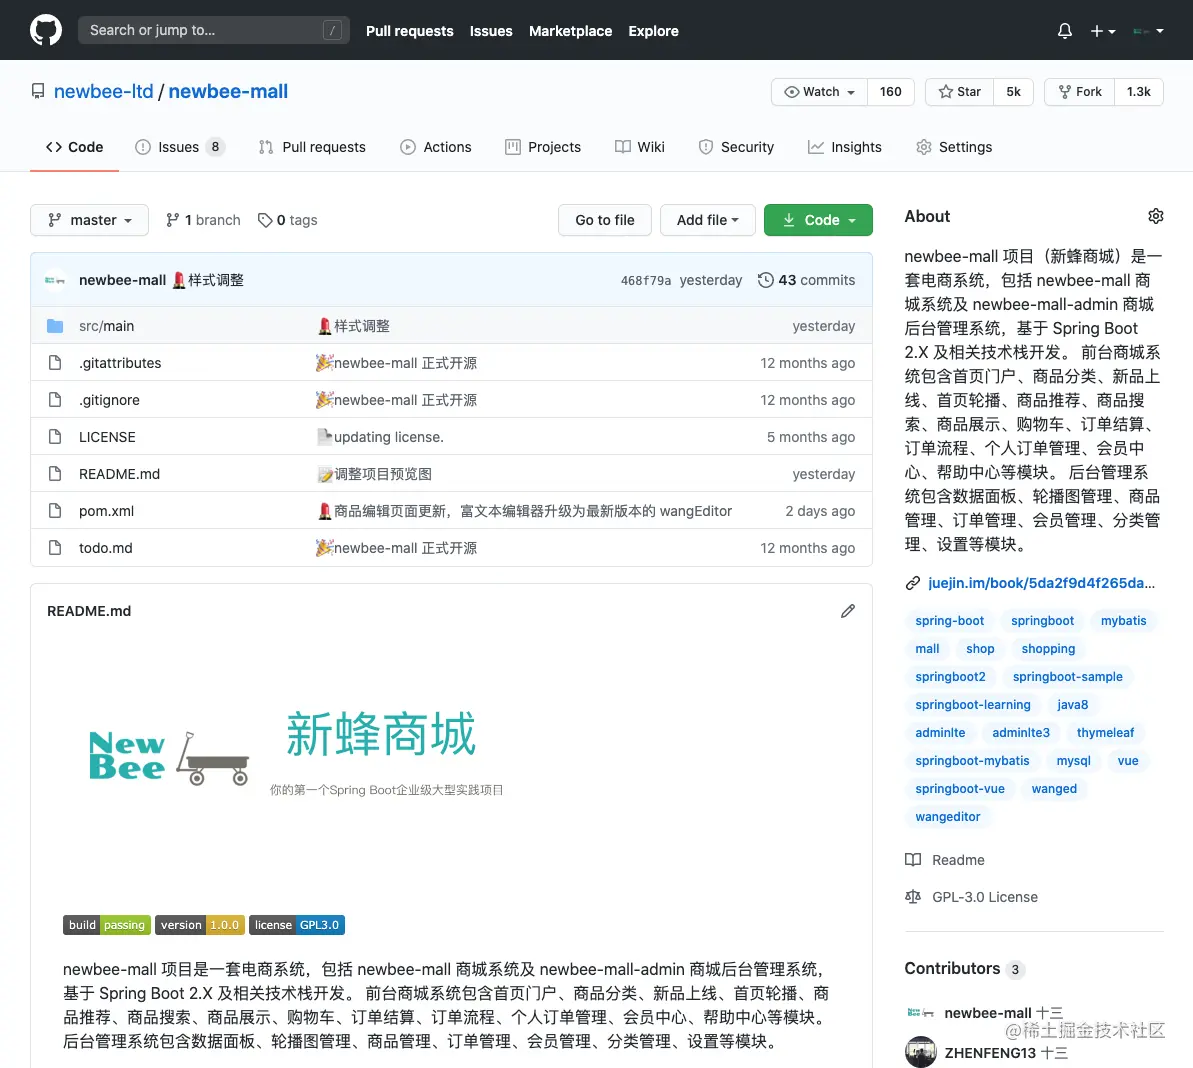Image resolution: width=1193 pixels, height=1068 pixels.
Task: Open the todo.md file
Action: [x=106, y=548]
